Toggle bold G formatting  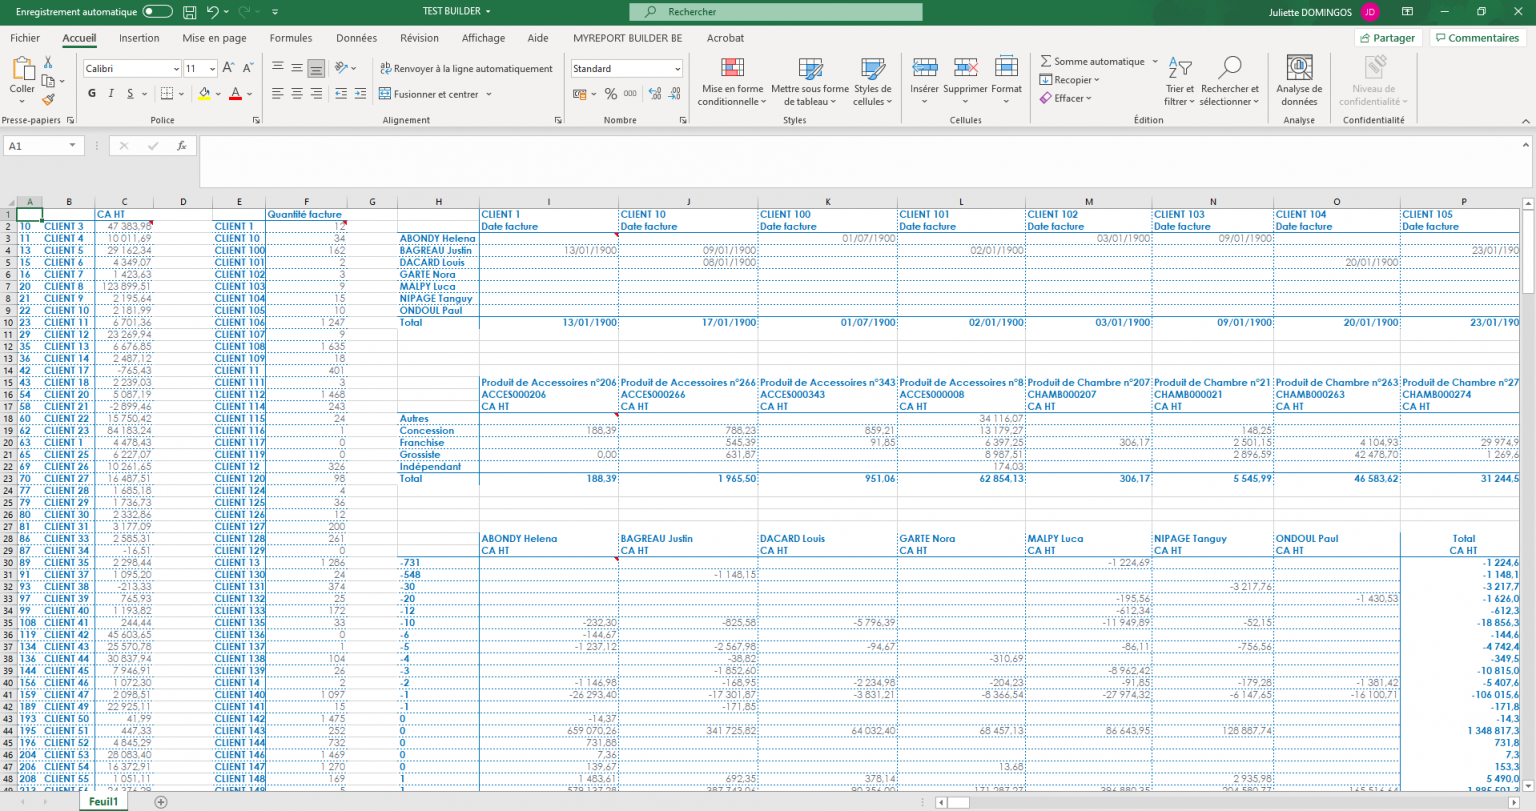92,94
